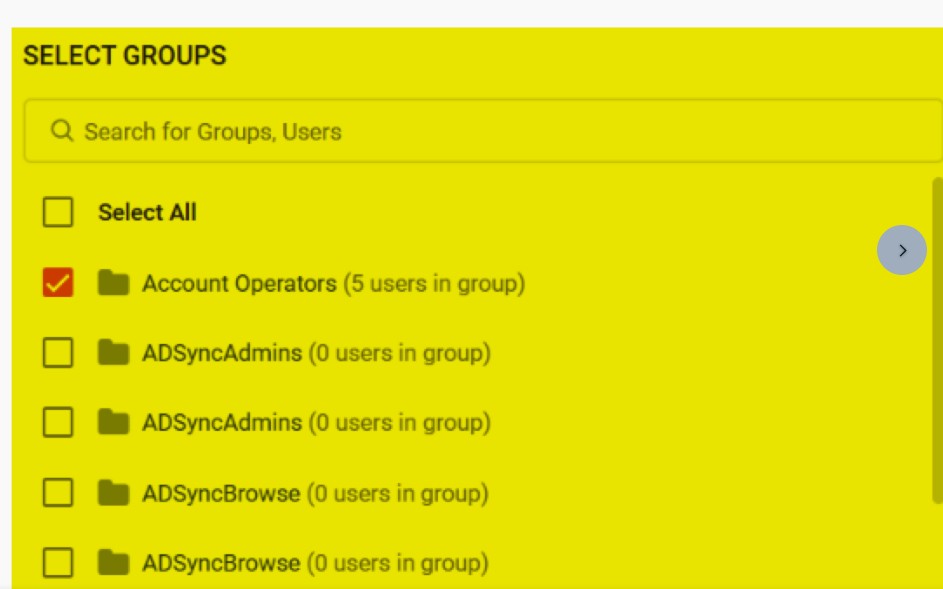Tick the first ADSyncAdmins checkbox
The width and height of the screenshot is (943, 589).
[x=58, y=353]
